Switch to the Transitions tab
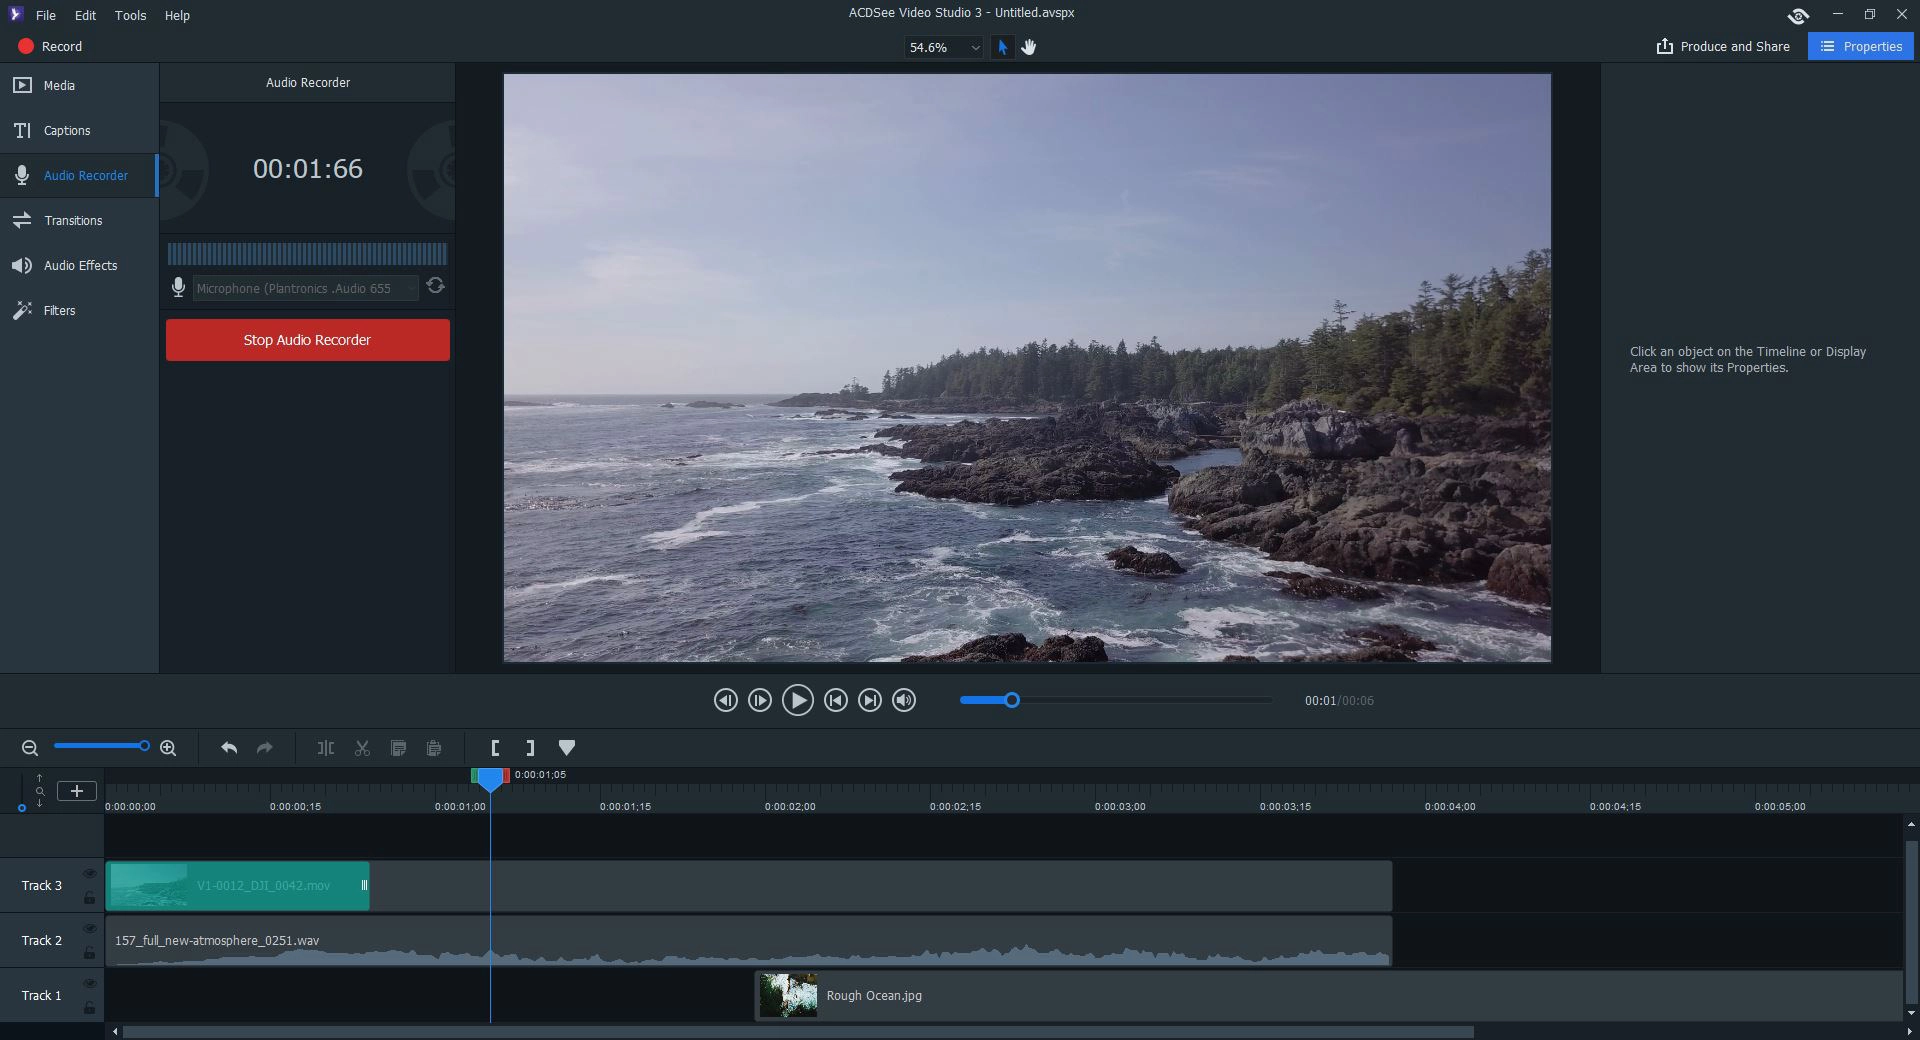 tap(73, 221)
